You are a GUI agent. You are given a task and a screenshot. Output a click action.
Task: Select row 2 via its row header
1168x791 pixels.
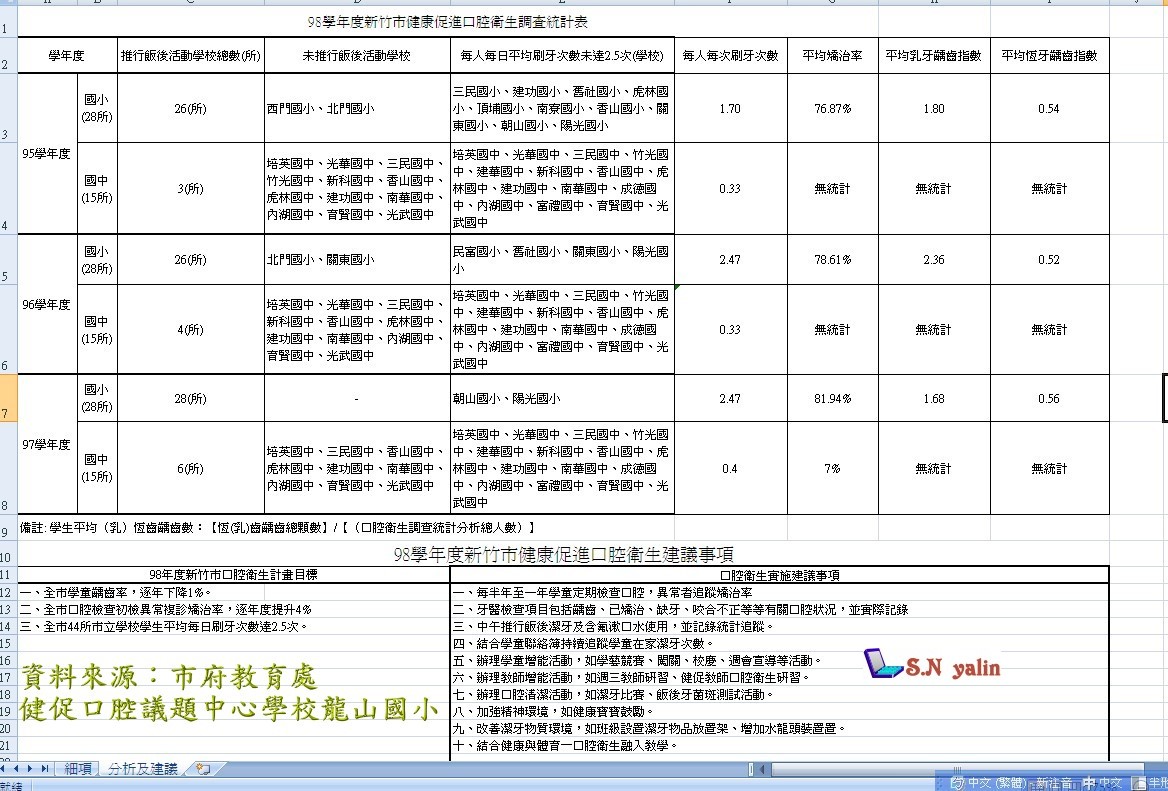coord(7,55)
